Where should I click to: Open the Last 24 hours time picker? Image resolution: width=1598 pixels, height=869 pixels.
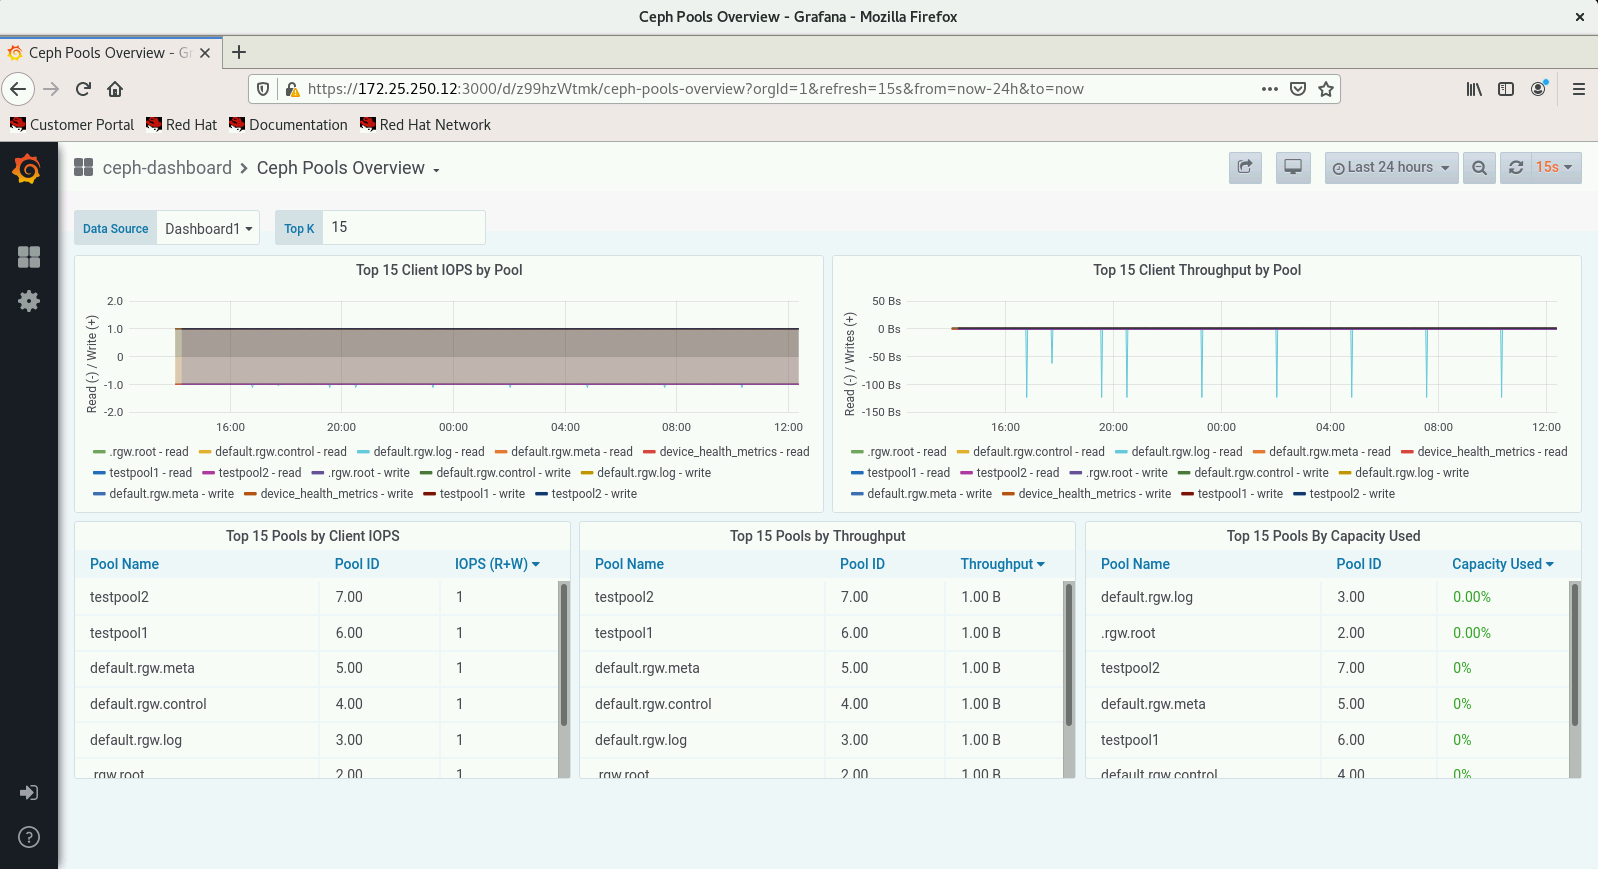point(1391,168)
